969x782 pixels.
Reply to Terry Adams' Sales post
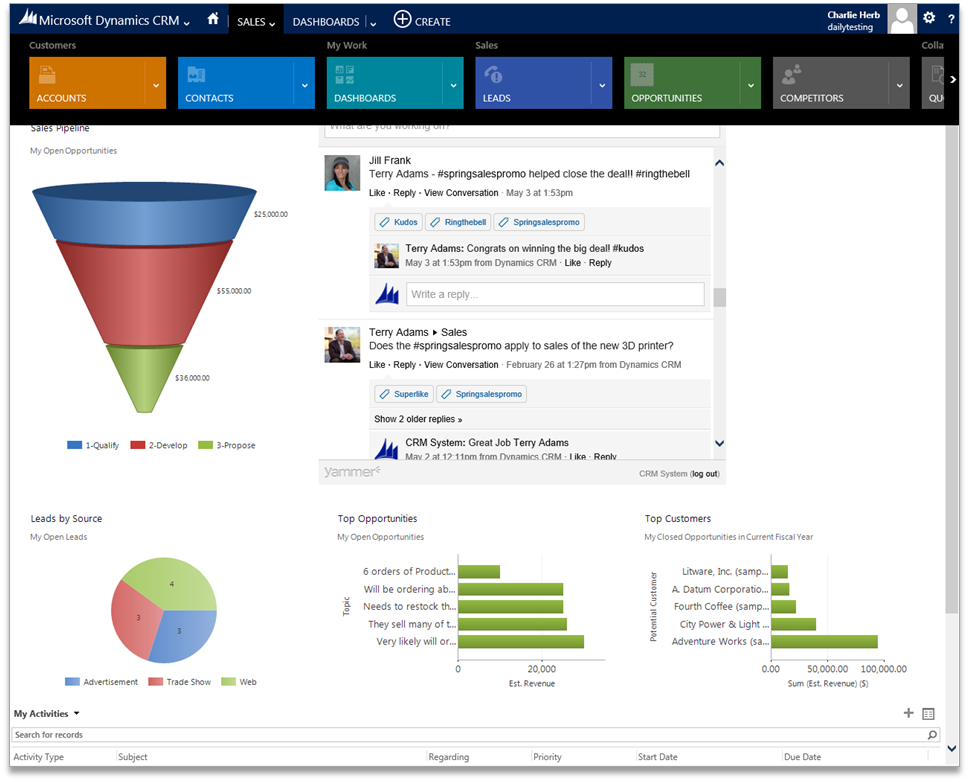point(404,365)
